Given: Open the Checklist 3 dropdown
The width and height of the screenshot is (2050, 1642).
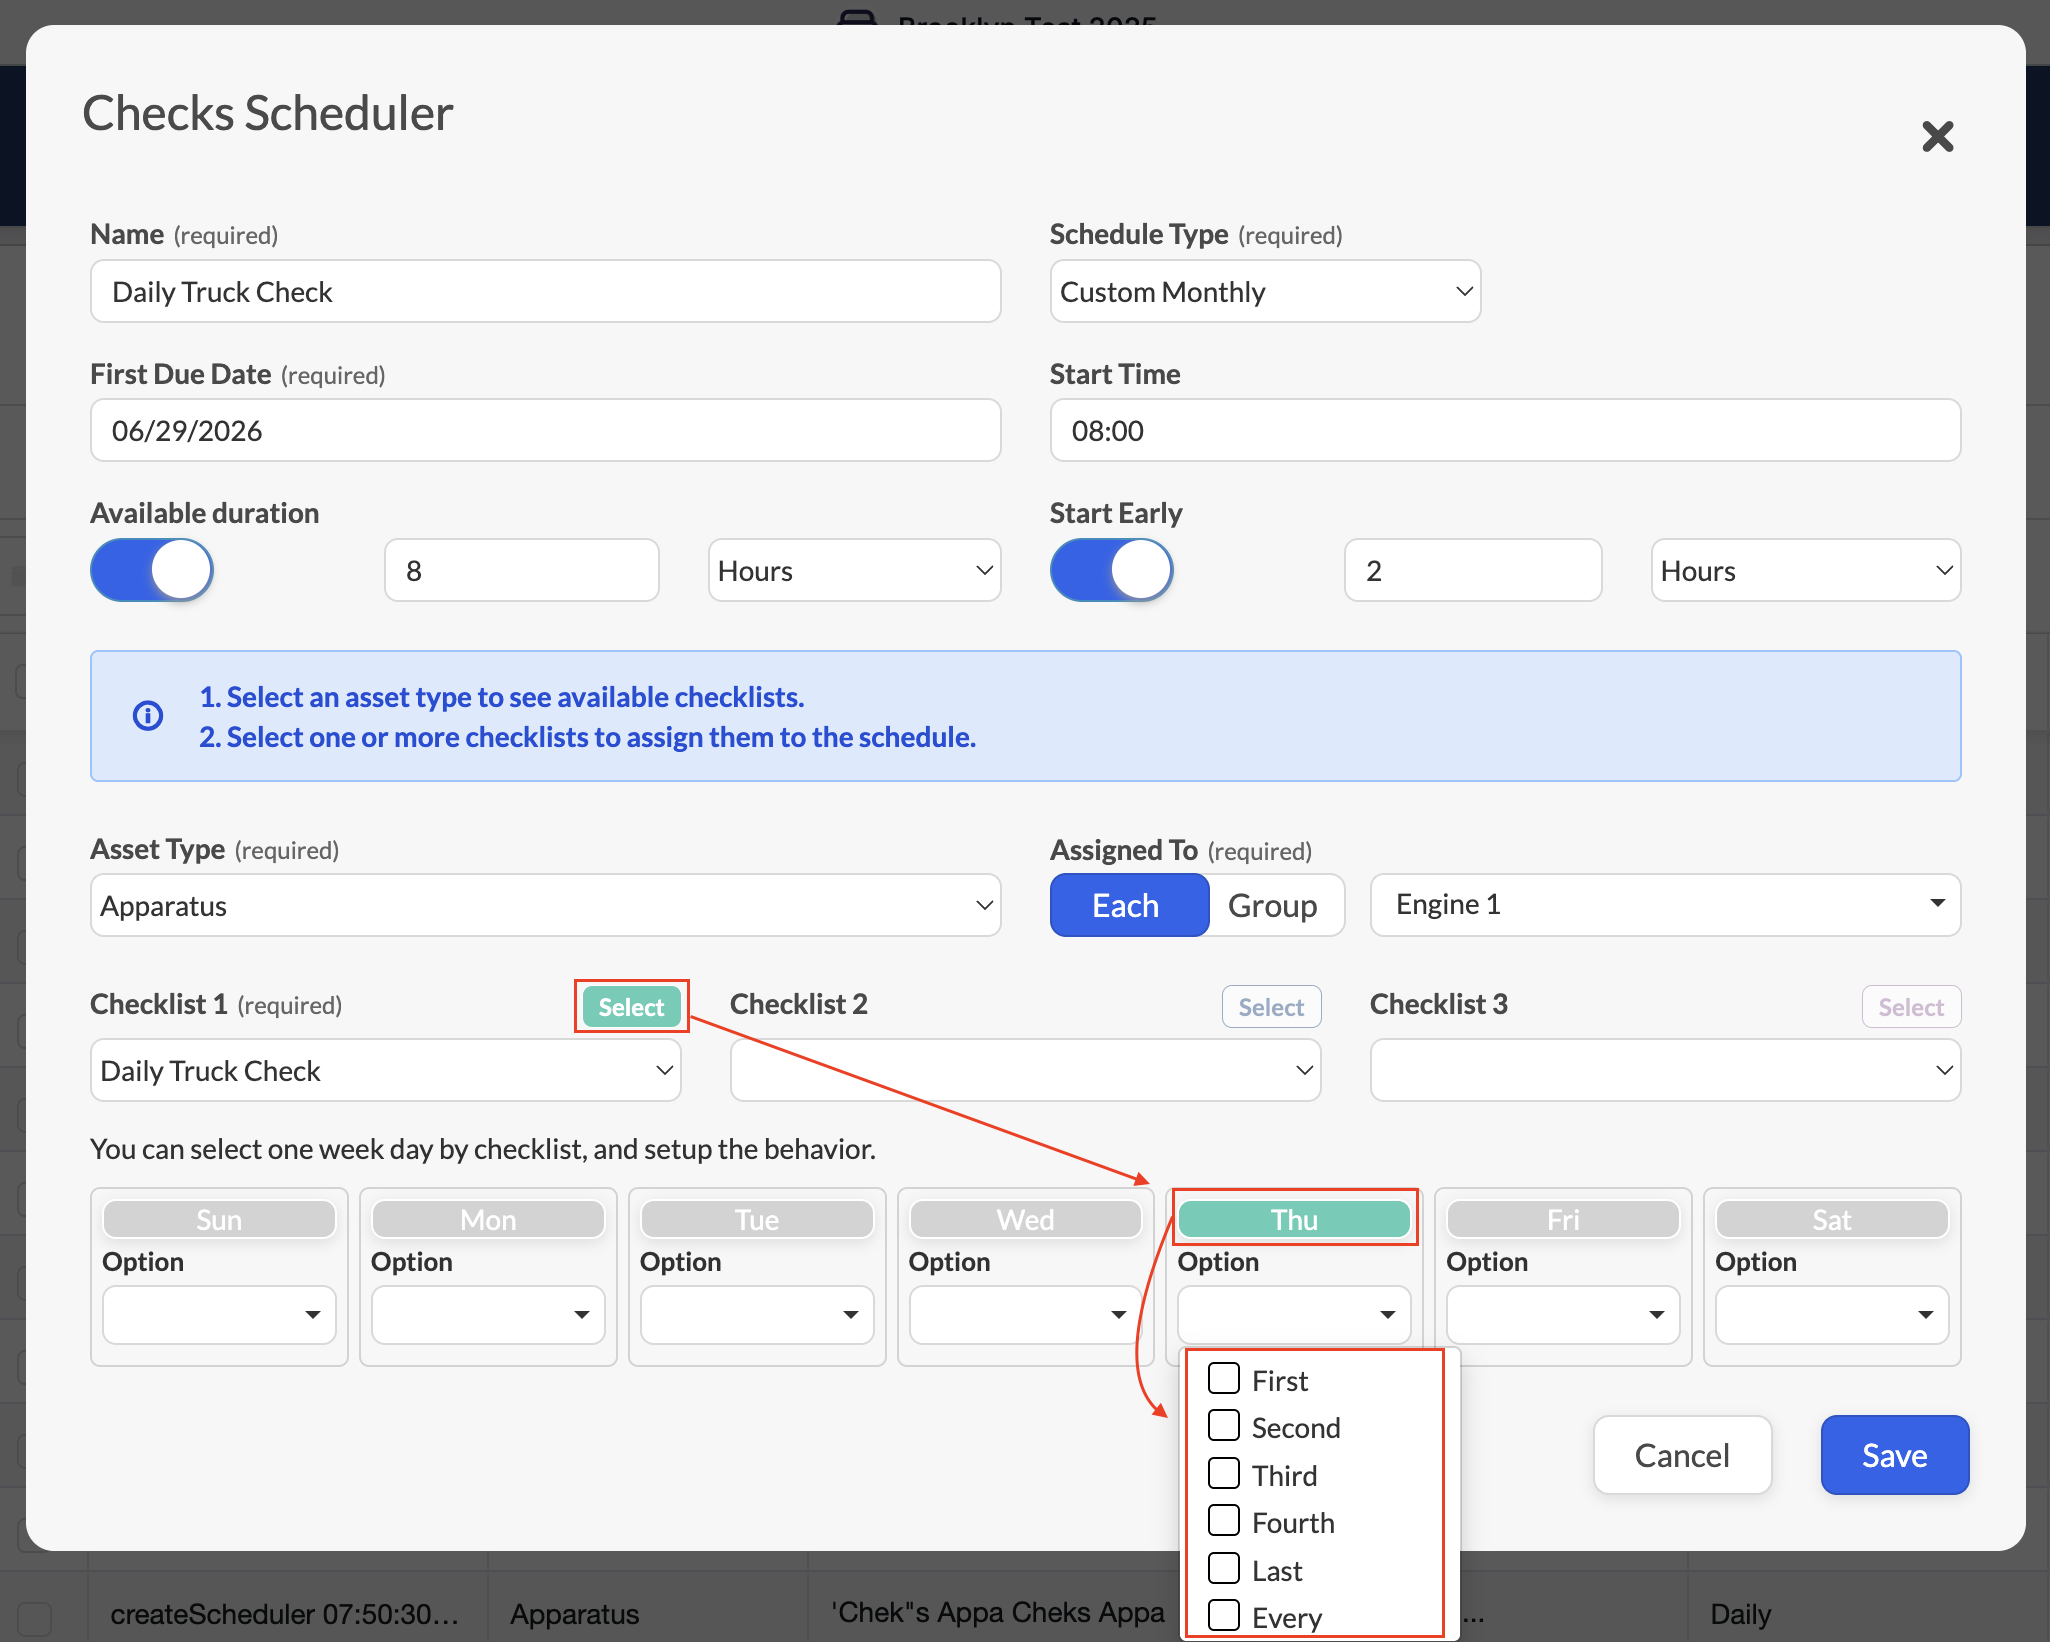Looking at the screenshot, I should (x=1665, y=1070).
